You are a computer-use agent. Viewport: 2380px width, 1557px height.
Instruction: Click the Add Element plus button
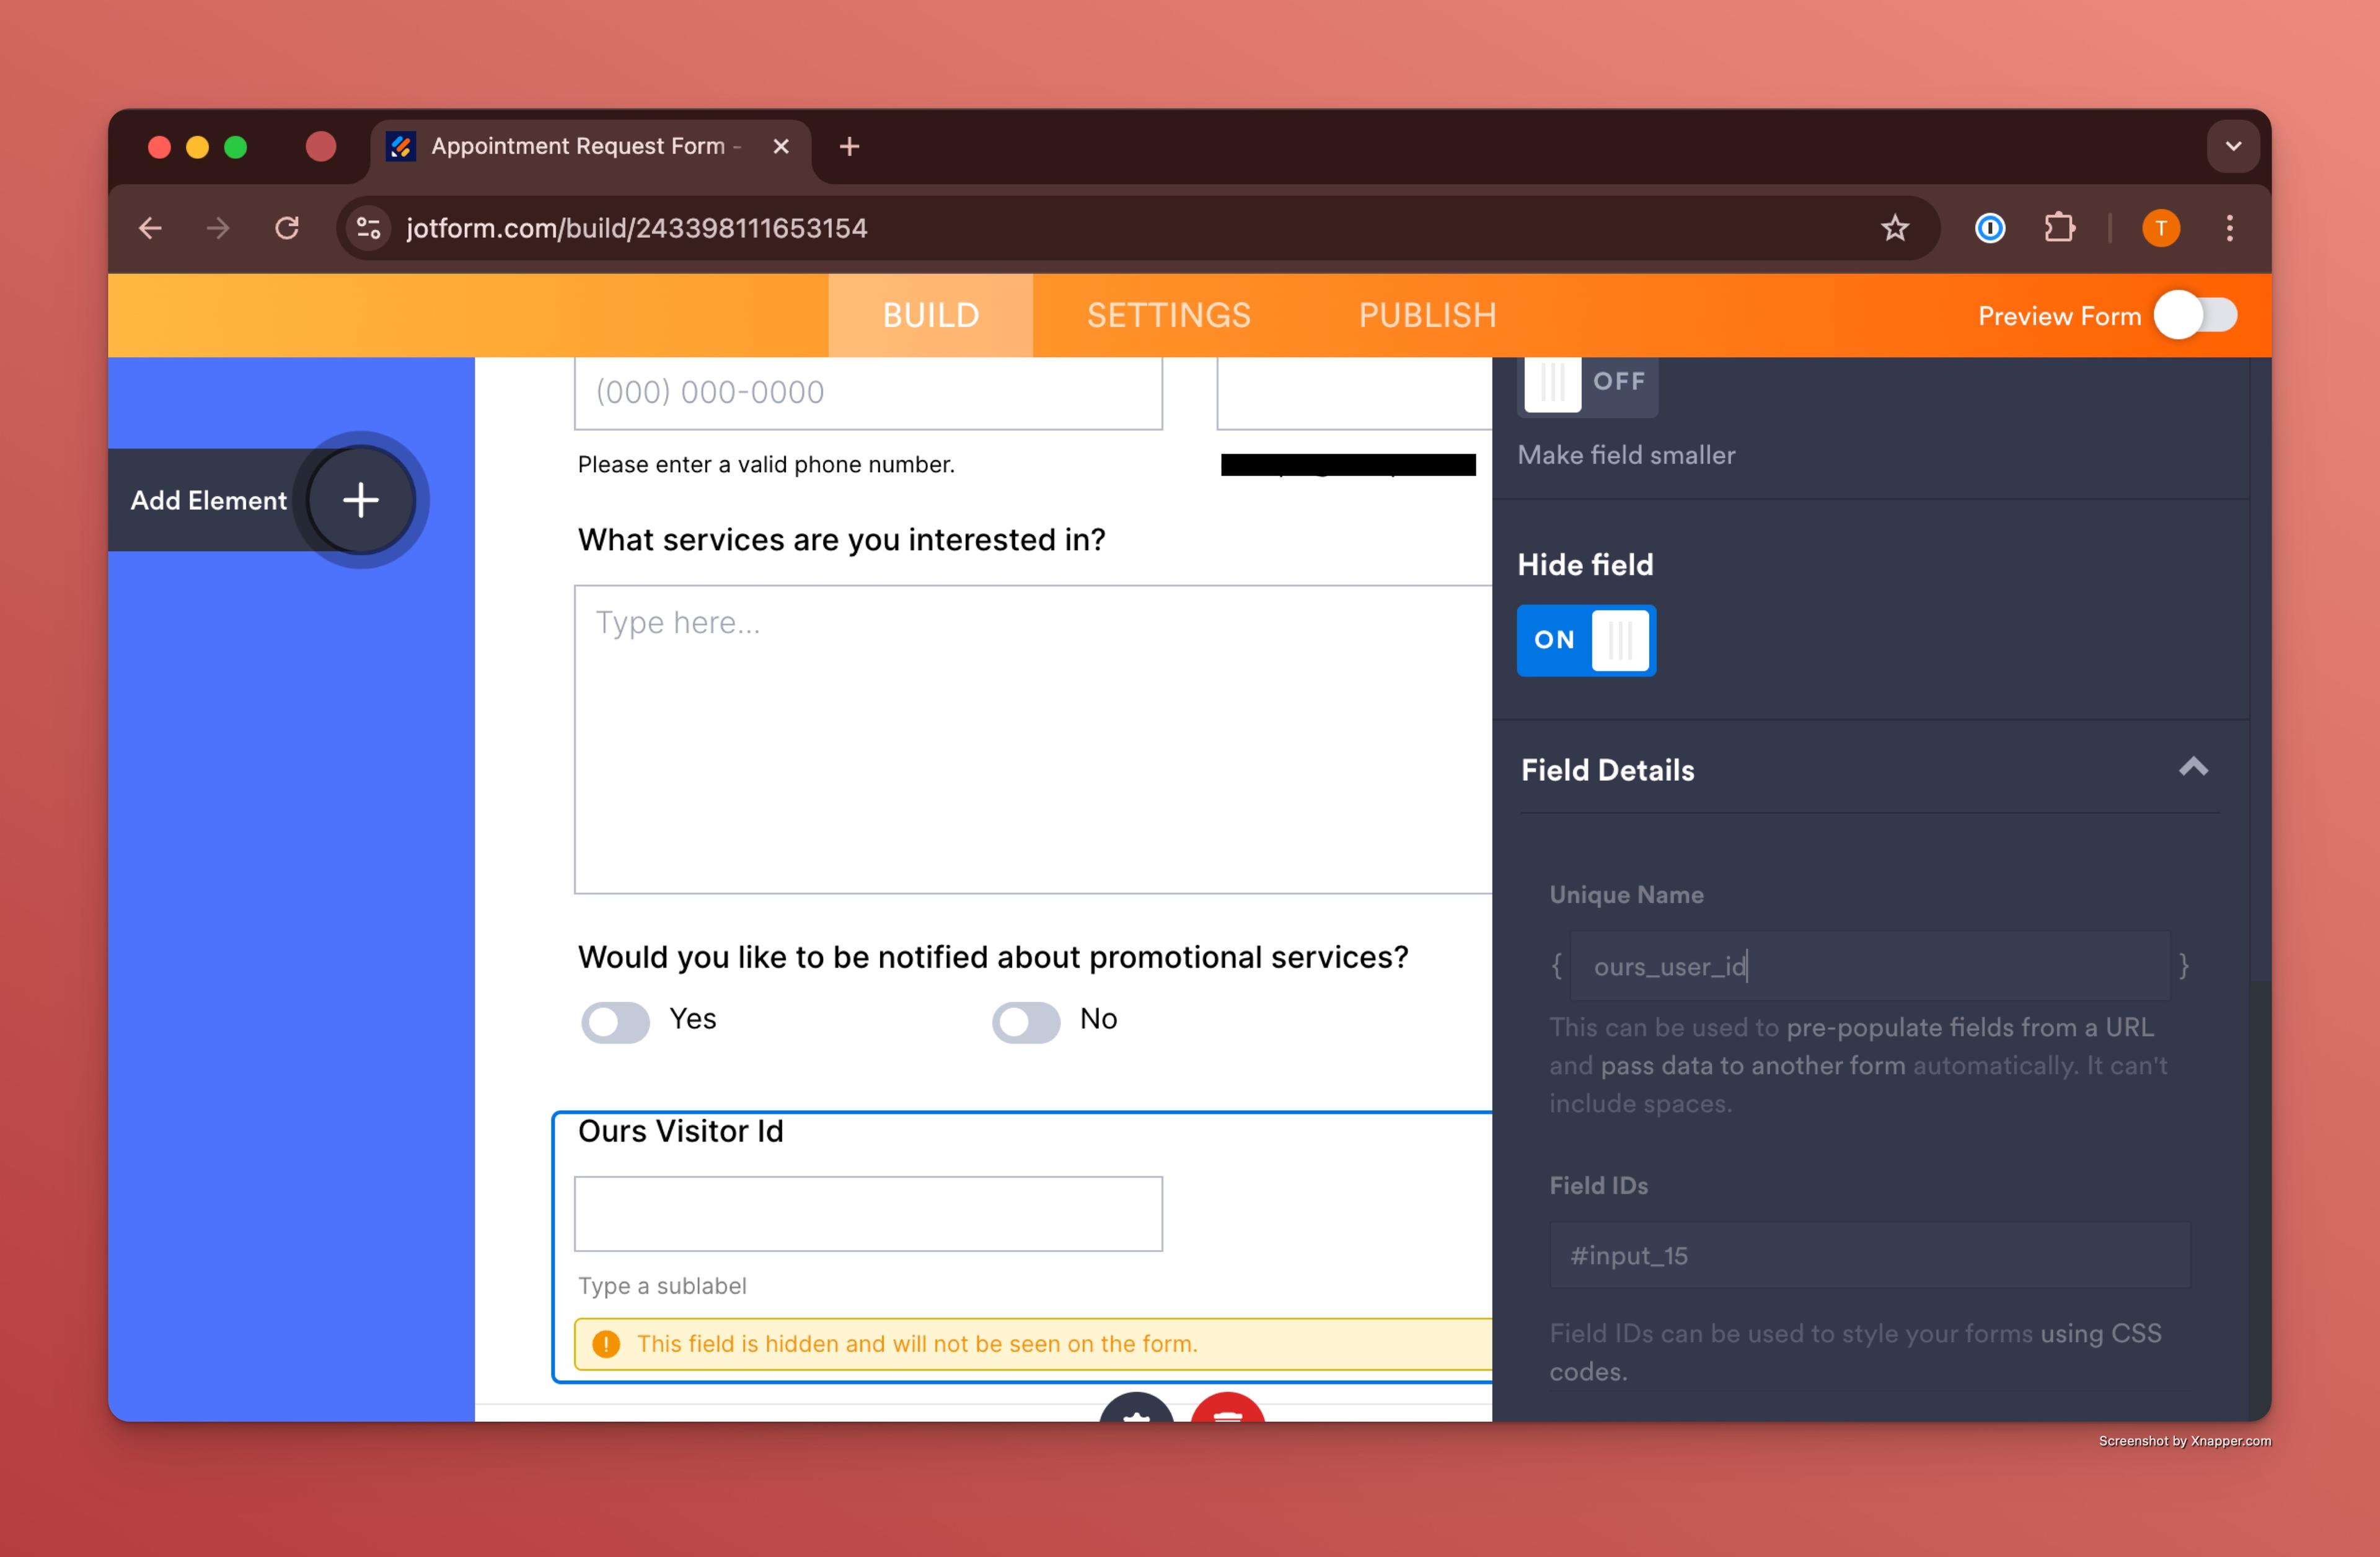(360, 500)
